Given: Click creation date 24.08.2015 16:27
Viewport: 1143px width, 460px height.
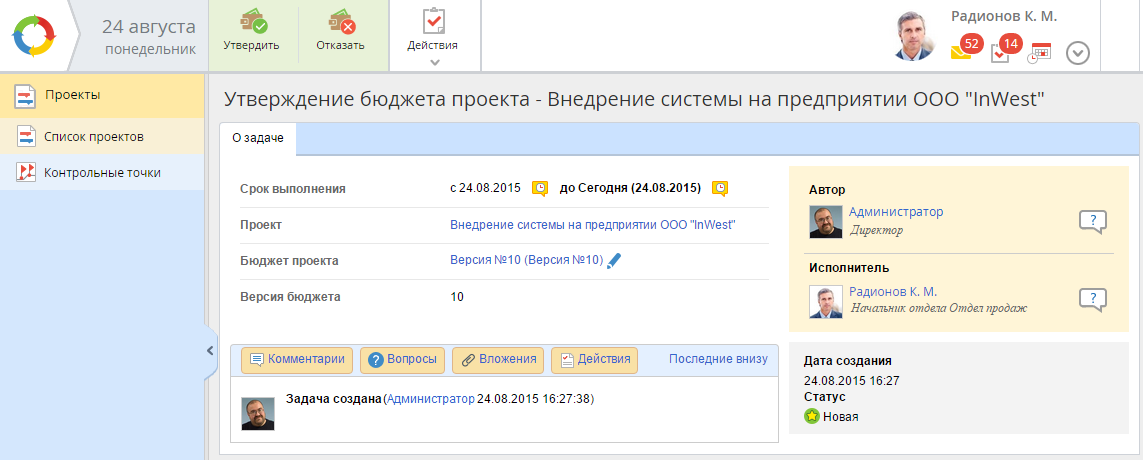Looking at the screenshot, I should tap(851, 380).
